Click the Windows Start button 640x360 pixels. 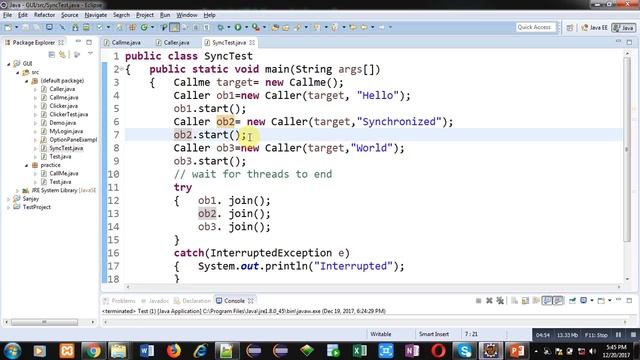(x=12, y=351)
